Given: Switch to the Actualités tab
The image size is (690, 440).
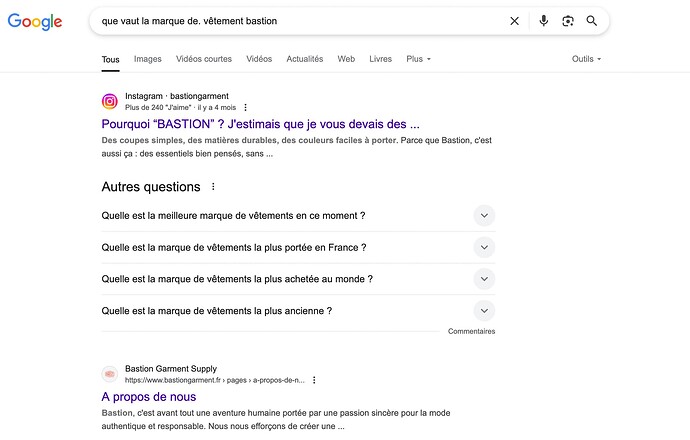Looking at the screenshot, I should coord(304,59).
